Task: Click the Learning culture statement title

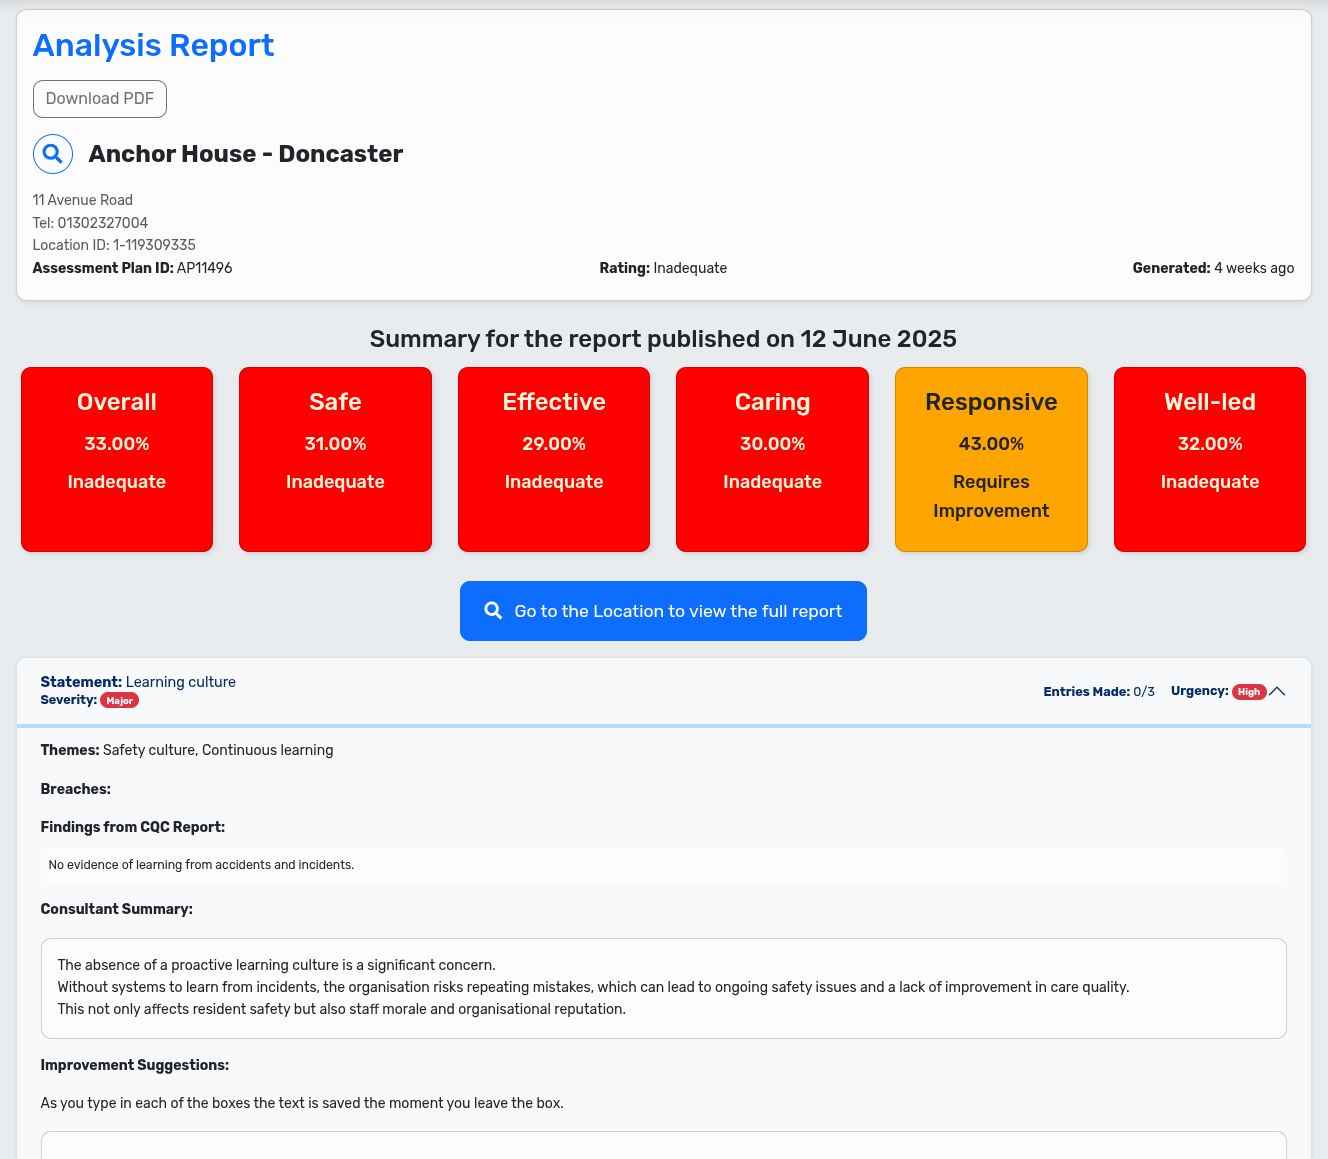Action: [180, 682]
